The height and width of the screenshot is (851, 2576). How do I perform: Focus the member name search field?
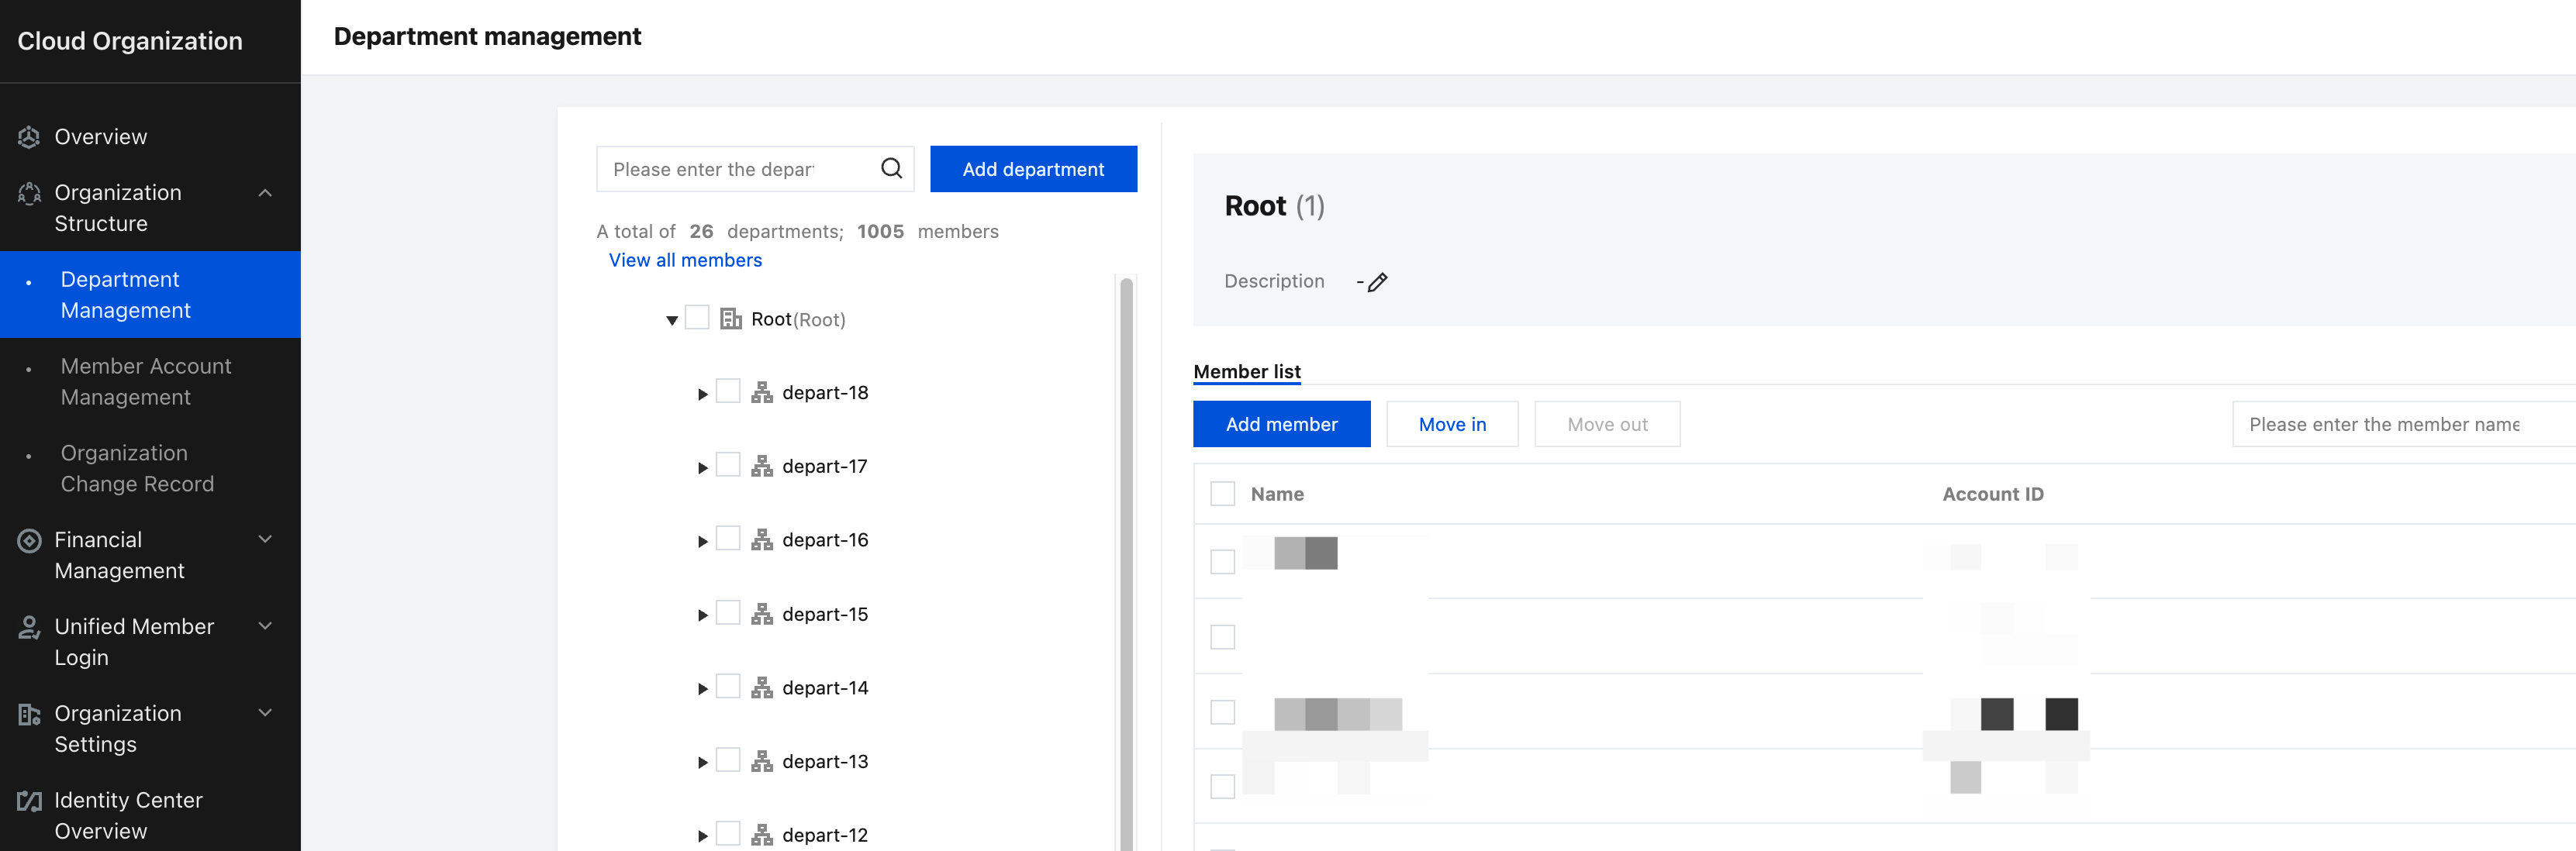coord(2403,424)
